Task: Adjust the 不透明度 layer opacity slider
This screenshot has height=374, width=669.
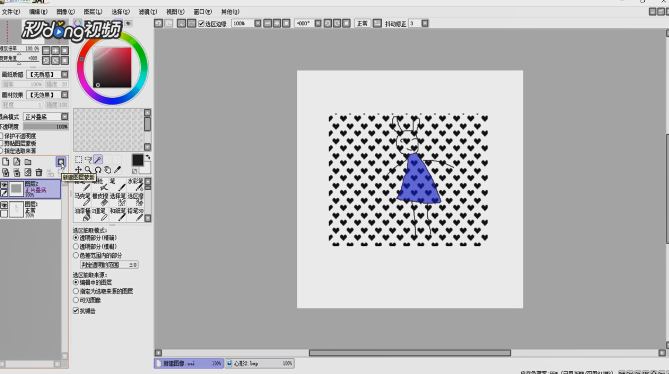Action: click(46, 127)
